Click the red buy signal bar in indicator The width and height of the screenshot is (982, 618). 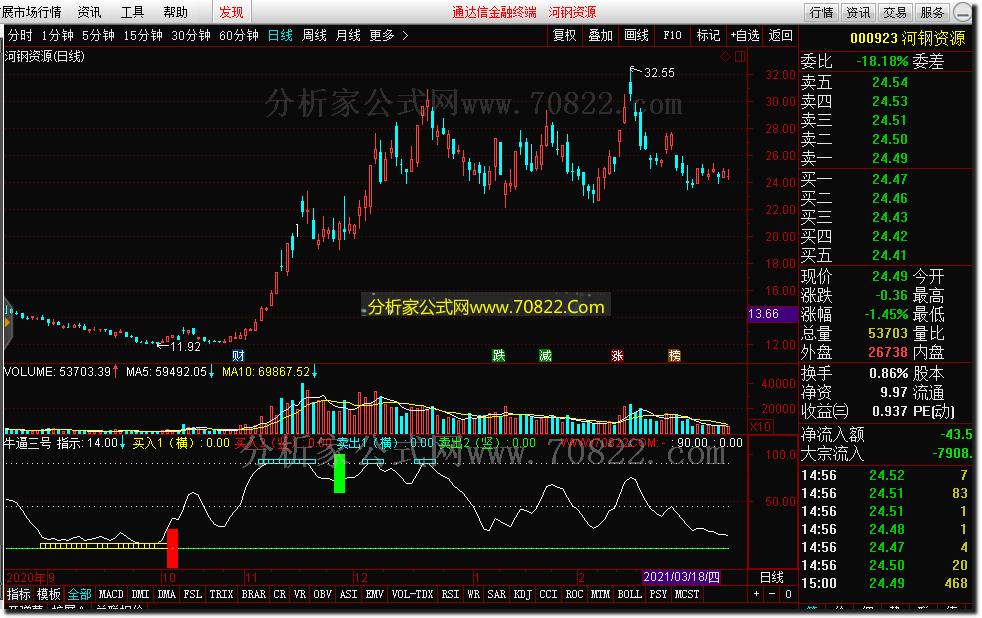pos(172,548)
